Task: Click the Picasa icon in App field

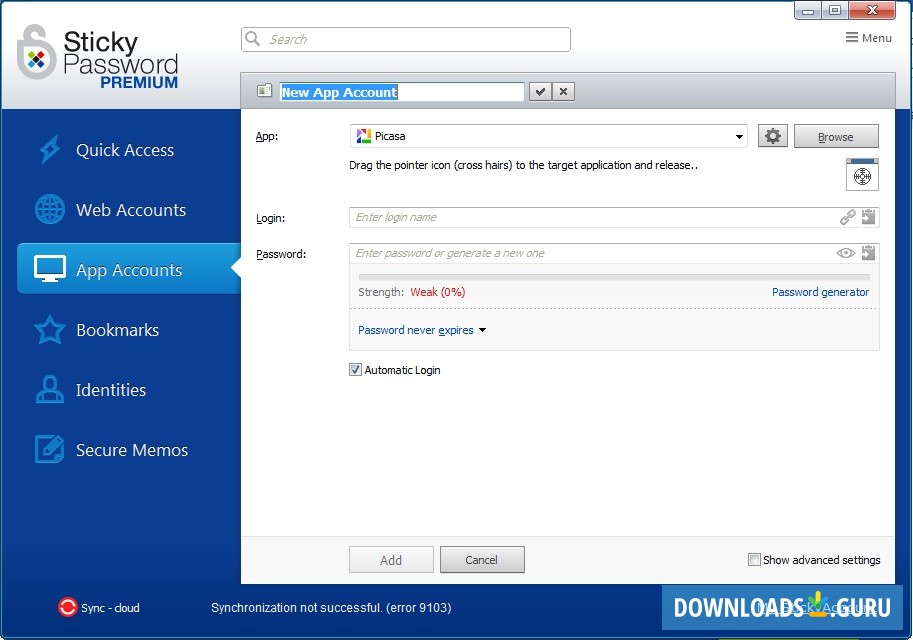Action: pyautogui.click(x=364, y=136)
